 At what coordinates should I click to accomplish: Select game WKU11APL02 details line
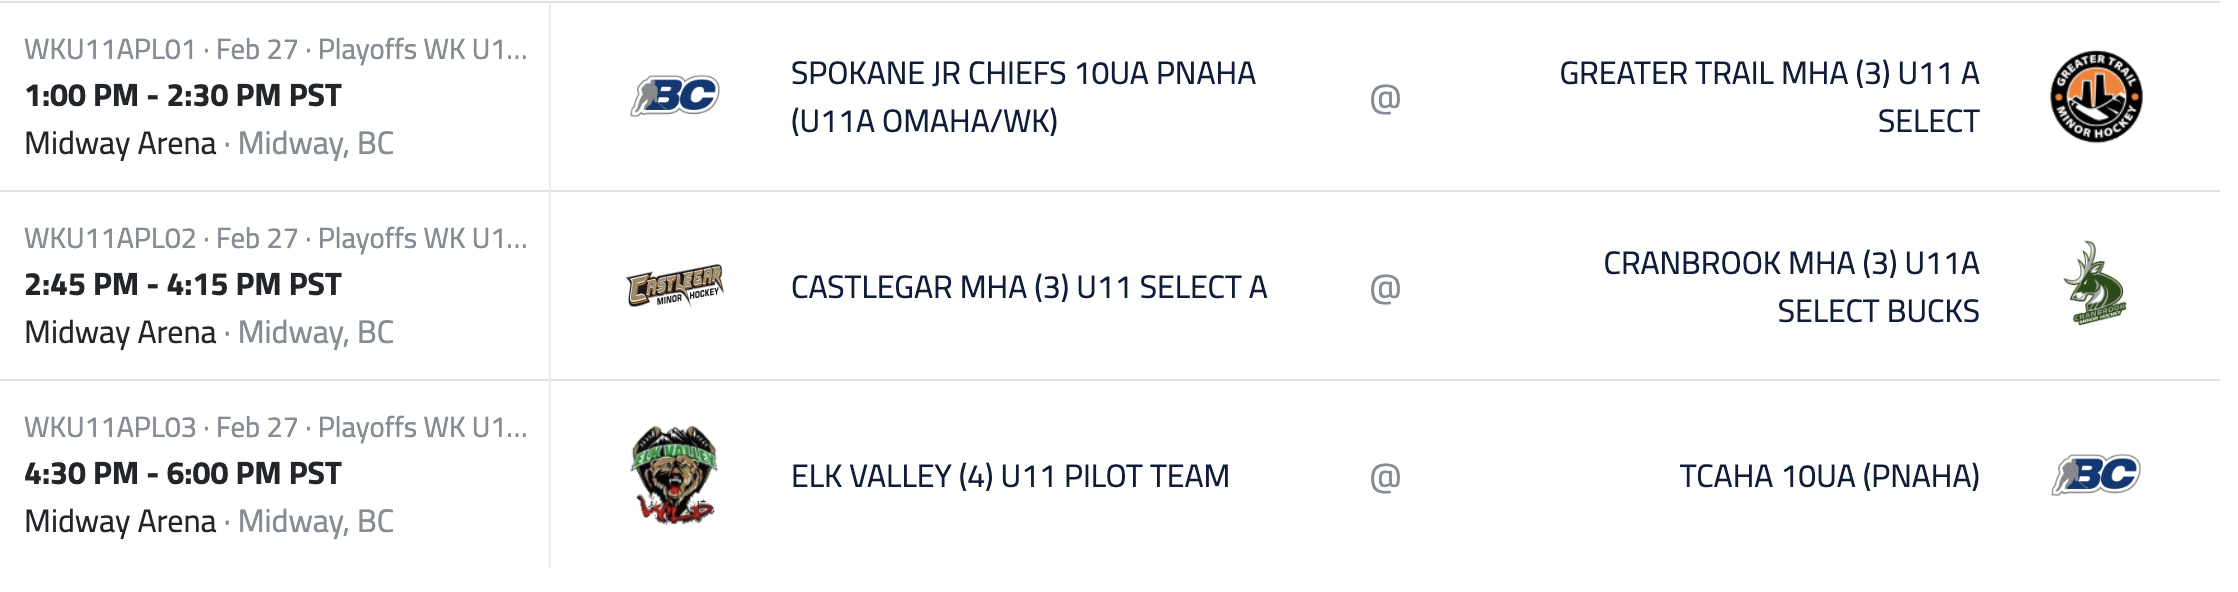coord(275,239)
